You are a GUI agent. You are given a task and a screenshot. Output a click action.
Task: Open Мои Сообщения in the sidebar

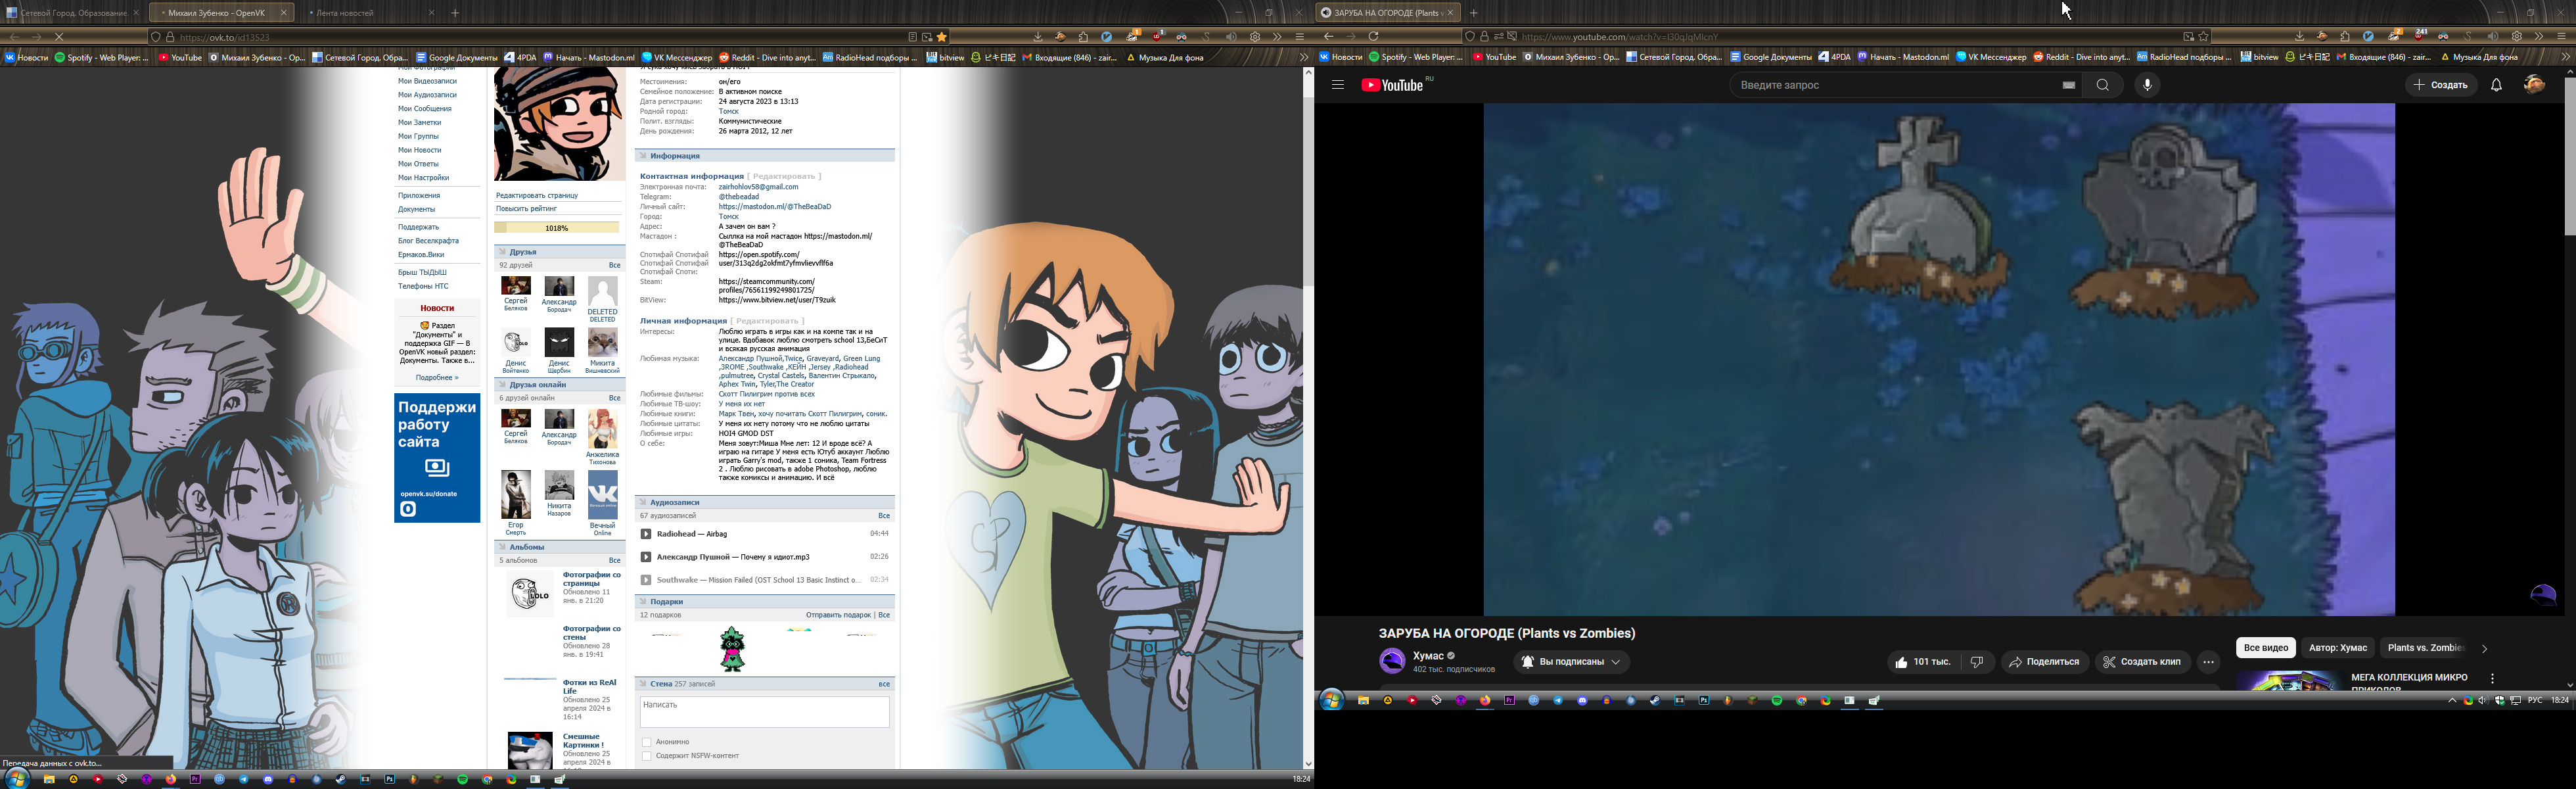[x=424, y=109]
